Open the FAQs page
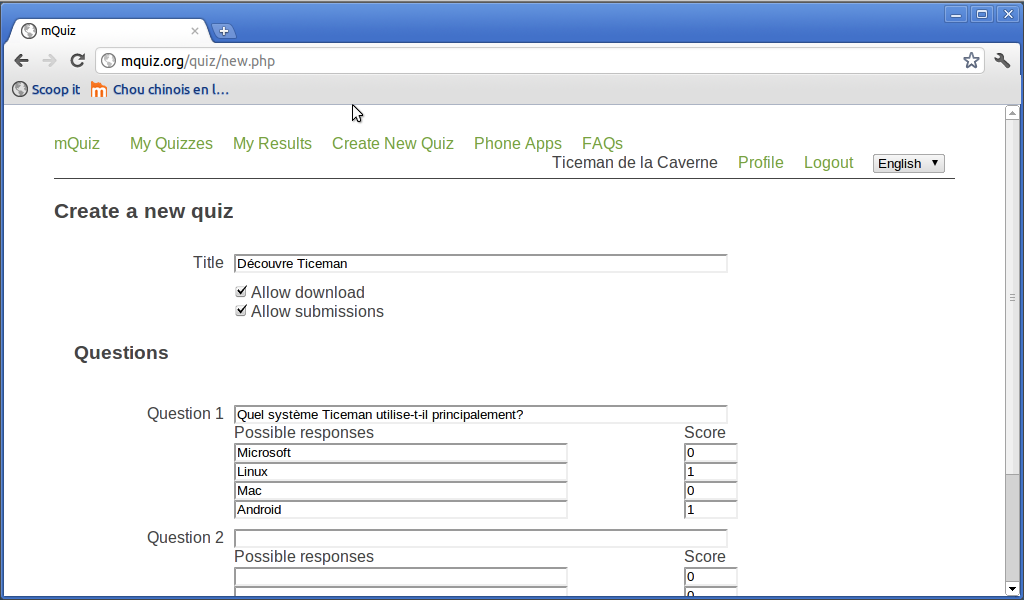 click(x=602, y=144)
